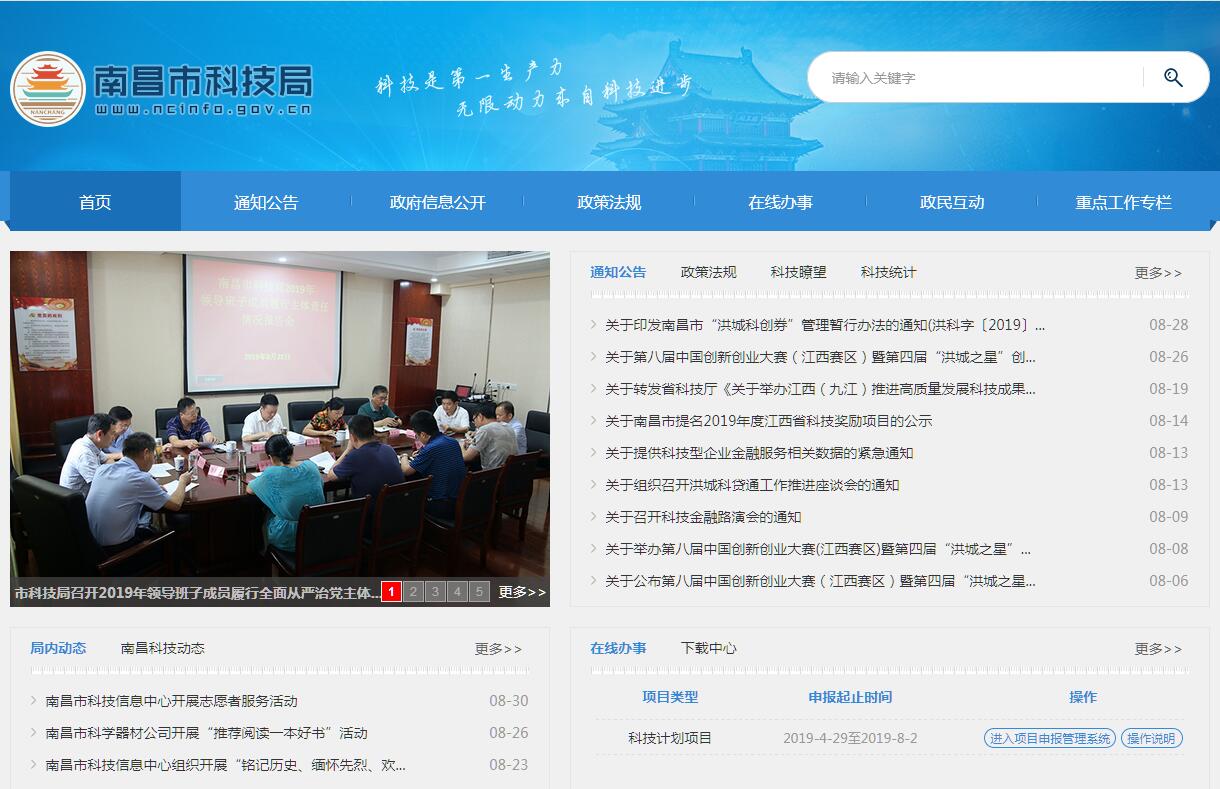Image resolution: width=1220 pixels, height=789 pixels.
Task: Click the 项目类型 column header
Action: 670,697
